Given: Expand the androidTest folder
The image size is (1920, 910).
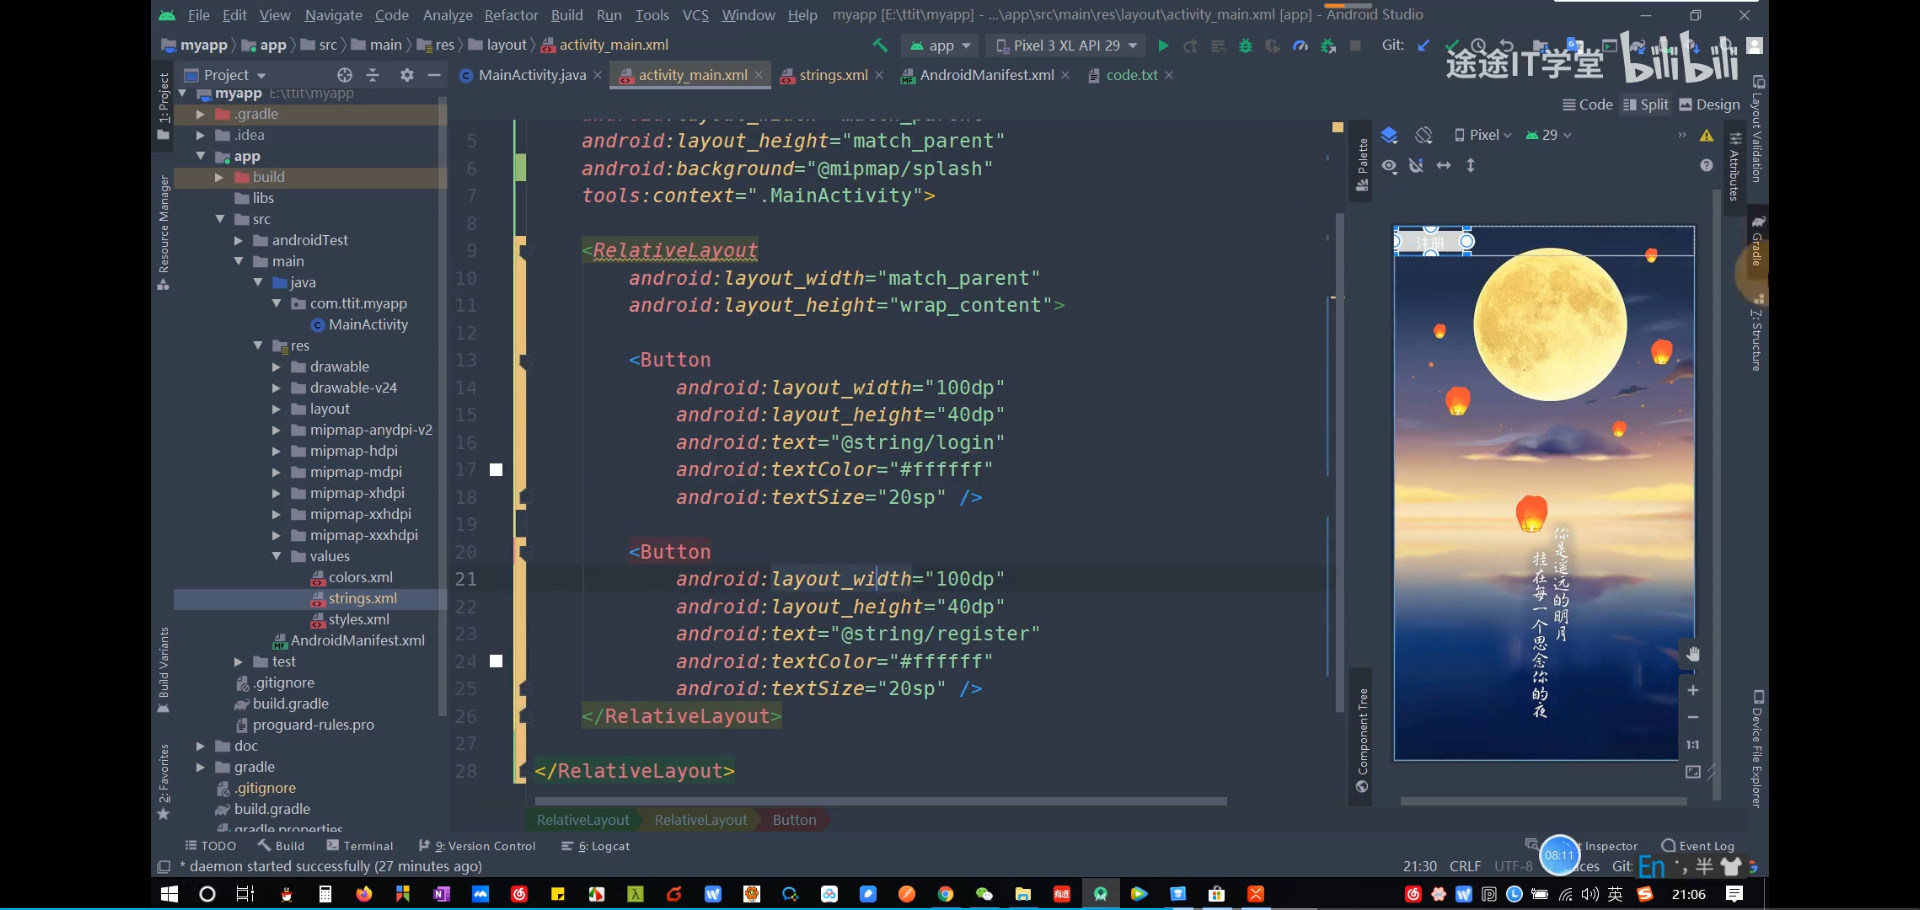Looking at the screenshot, I should (239, 240).
